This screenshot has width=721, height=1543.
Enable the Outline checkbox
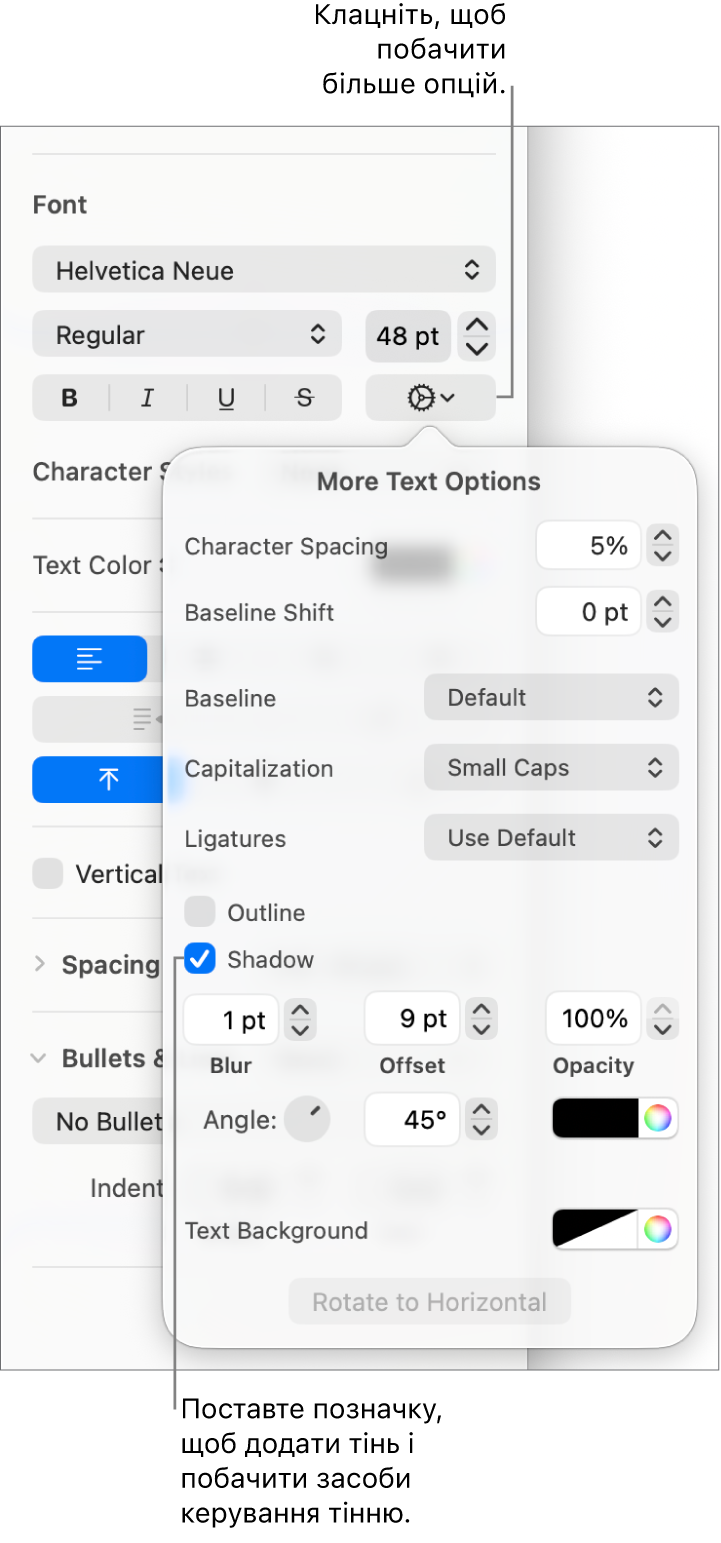tap(200, 912)
